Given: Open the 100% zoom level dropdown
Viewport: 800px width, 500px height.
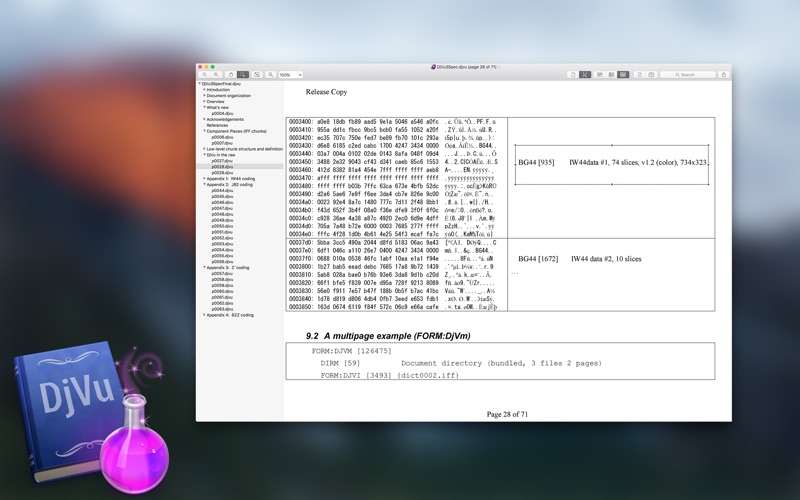Looking at the screenshot, I should 290,75.
